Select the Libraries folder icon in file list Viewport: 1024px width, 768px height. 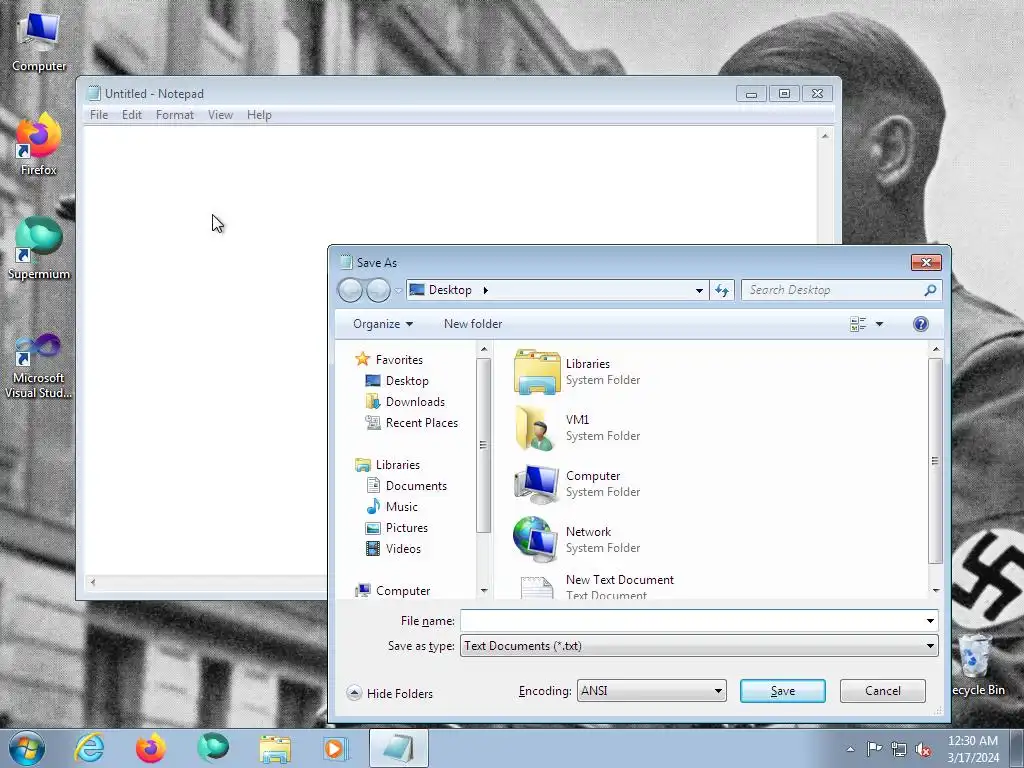tap(537, 372)
